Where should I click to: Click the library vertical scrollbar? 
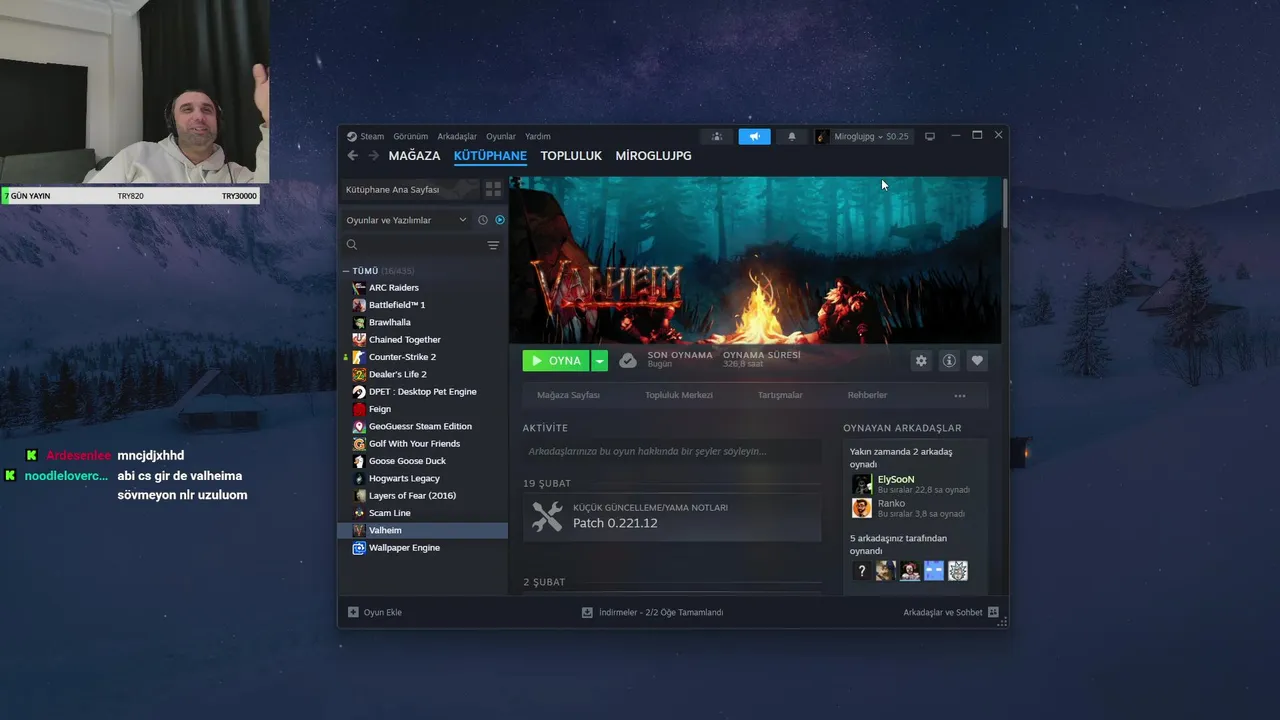[x=1004, y=205]
